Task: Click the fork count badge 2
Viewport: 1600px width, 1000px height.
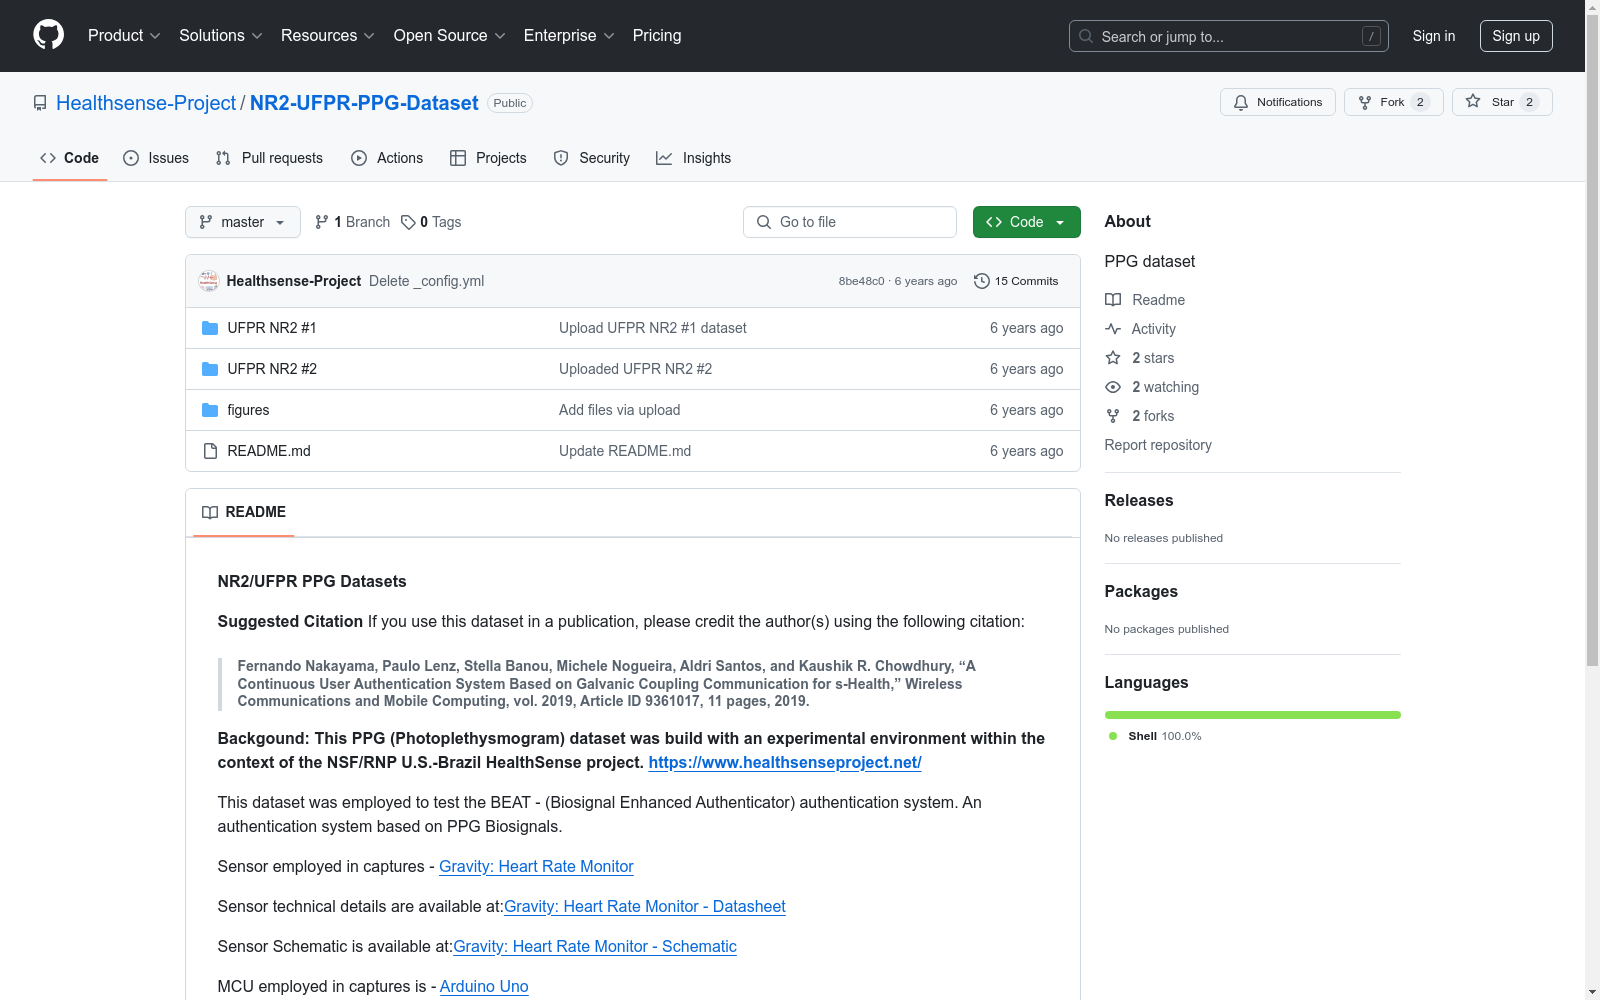Action: pos(1420,102)
